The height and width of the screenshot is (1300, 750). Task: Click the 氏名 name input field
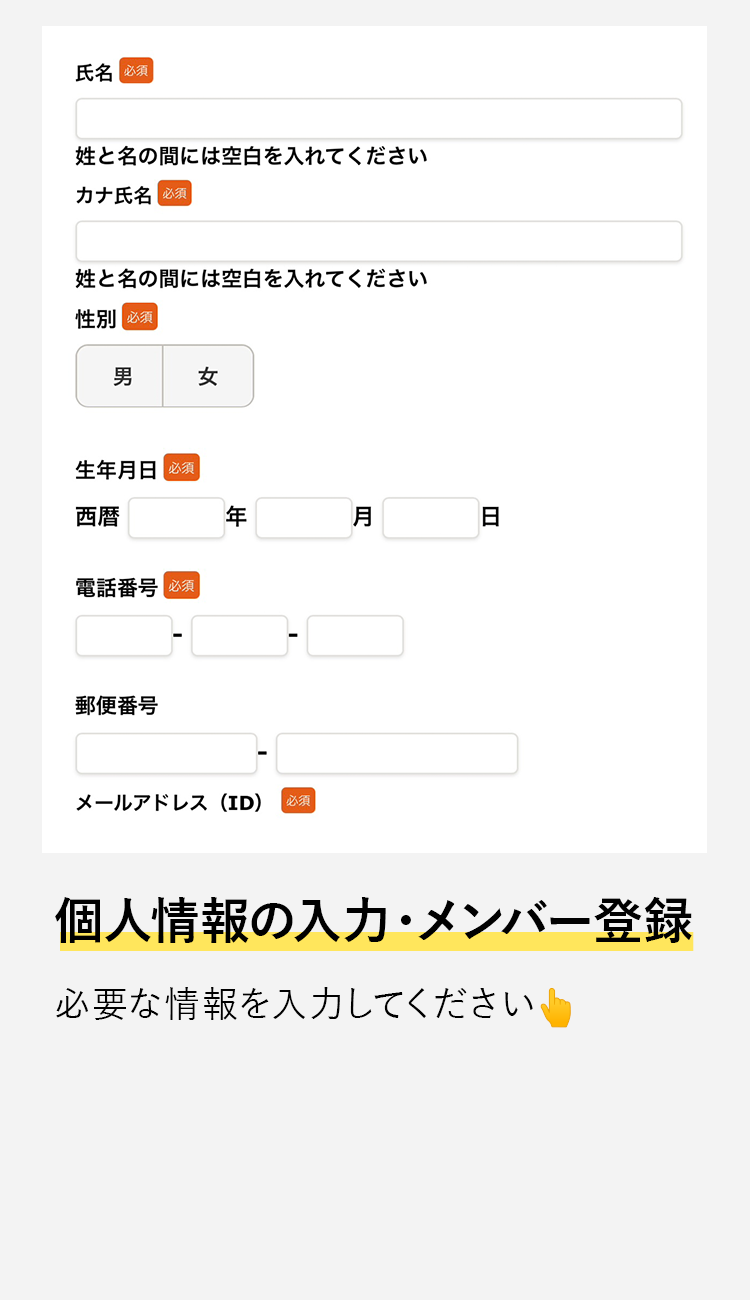click(378, 119)
